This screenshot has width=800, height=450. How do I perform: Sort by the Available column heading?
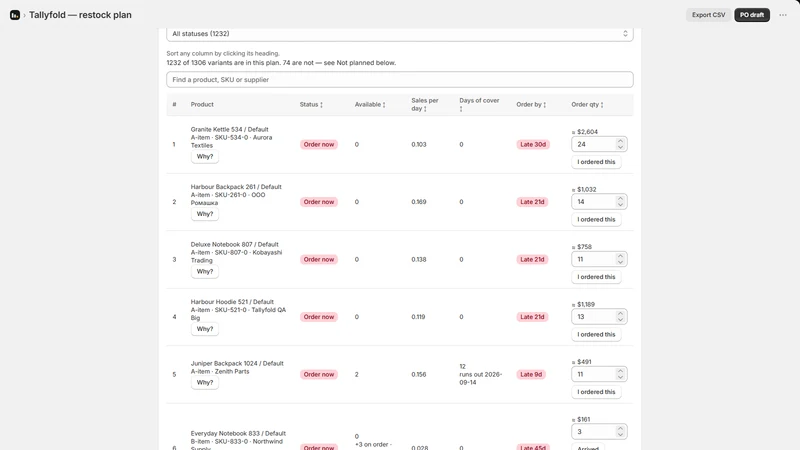click(x=370, y=105)
